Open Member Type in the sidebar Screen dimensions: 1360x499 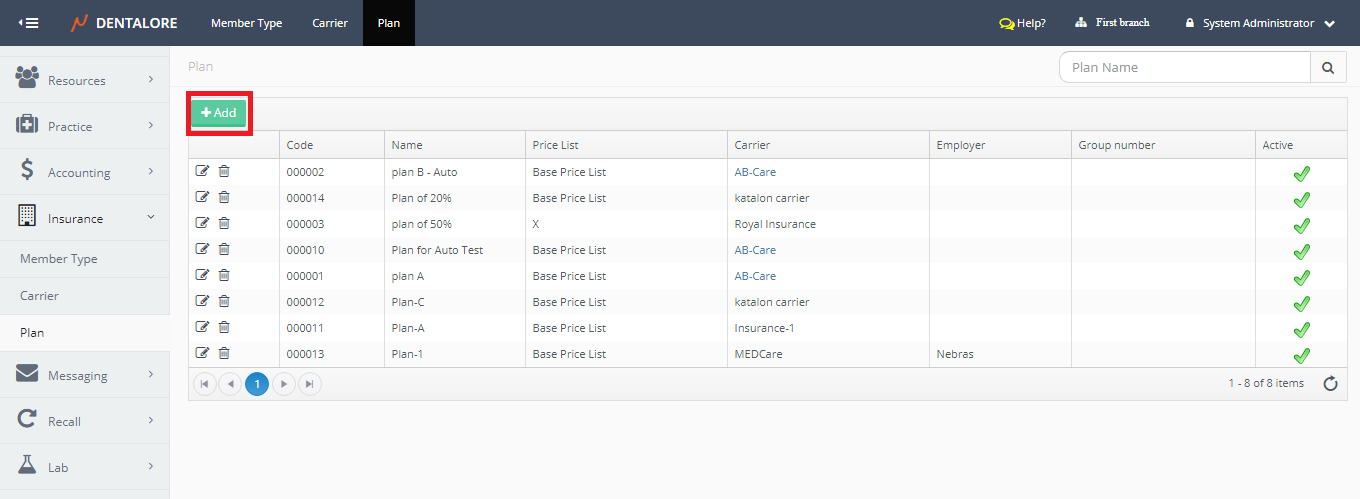59,259
